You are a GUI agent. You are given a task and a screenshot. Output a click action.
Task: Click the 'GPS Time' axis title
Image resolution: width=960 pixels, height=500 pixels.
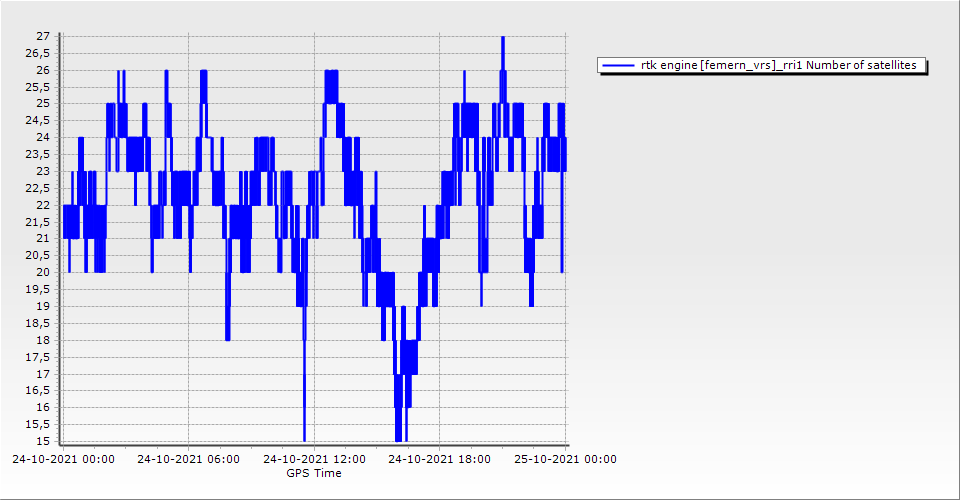tap(314, 473)
